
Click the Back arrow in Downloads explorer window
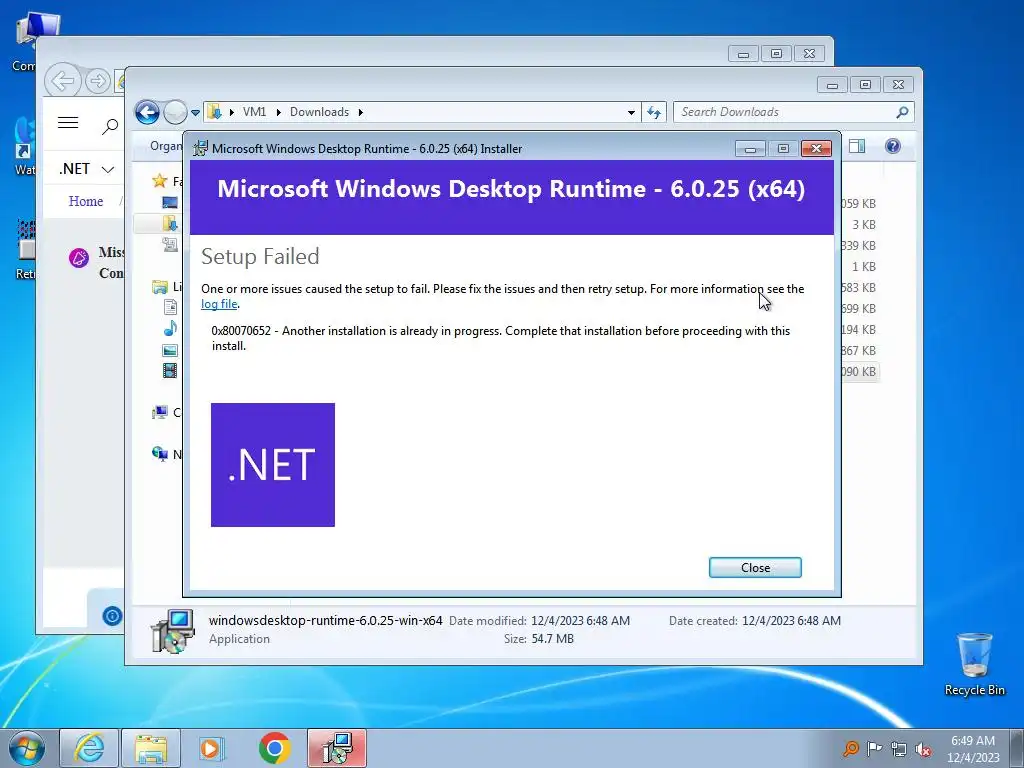[x=148, y=112]
